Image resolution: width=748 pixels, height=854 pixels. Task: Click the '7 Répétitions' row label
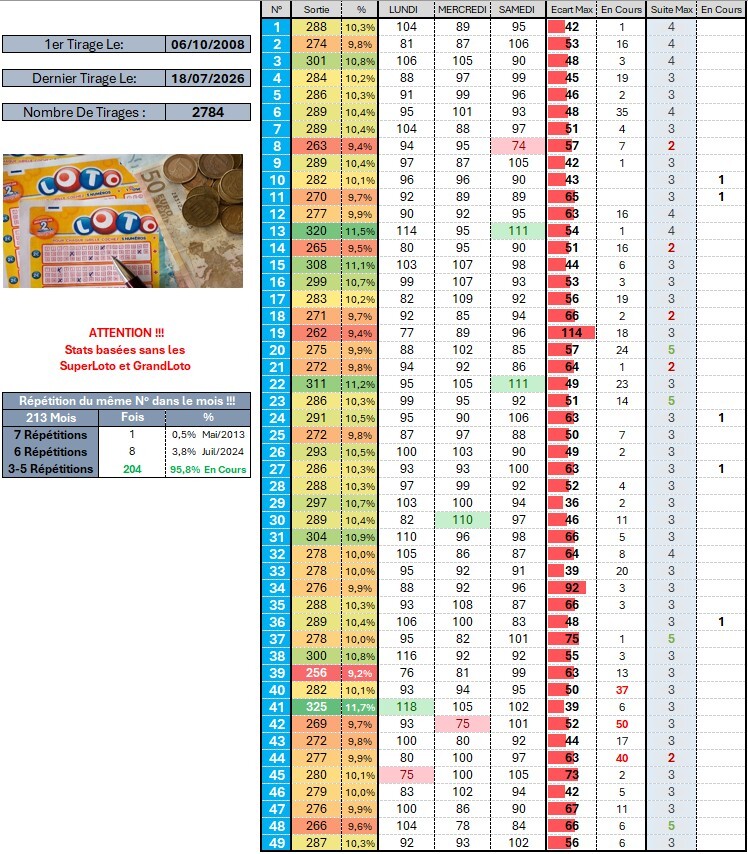[51, 435]
